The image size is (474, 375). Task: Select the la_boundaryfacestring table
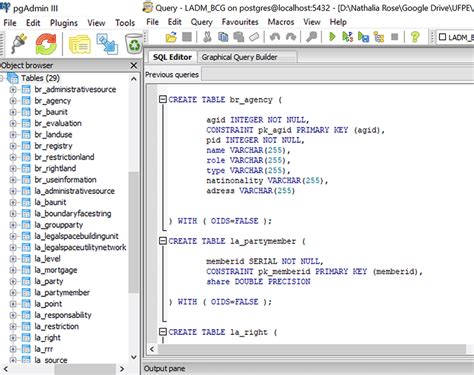(x=73, y=214)
